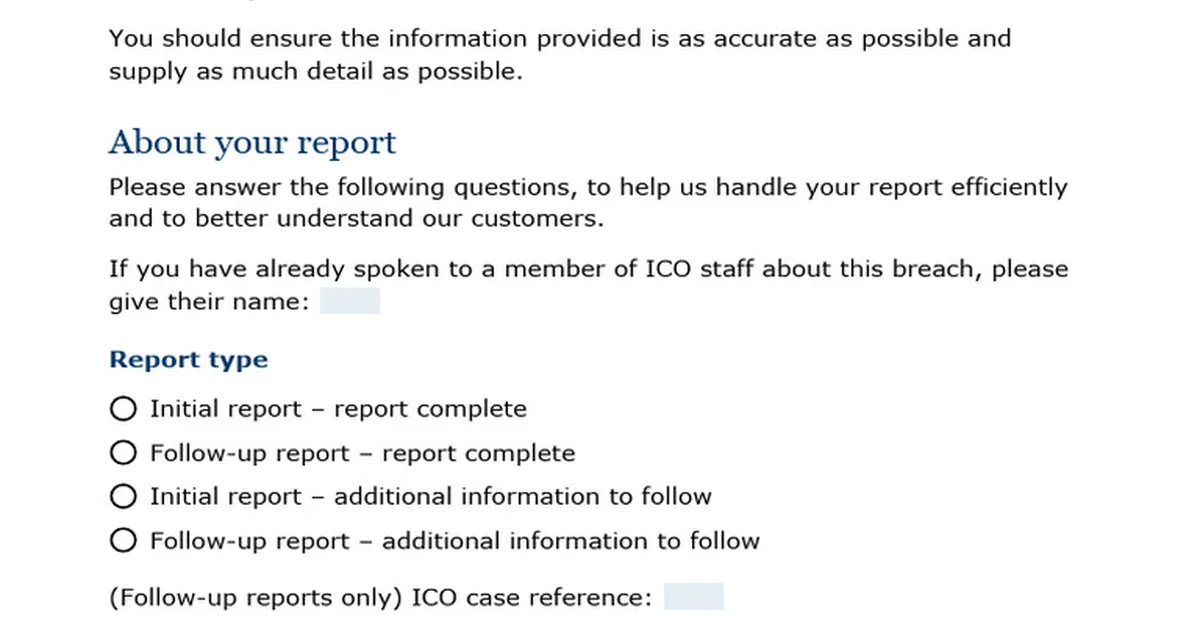Viewport: 1200px width, 628px height.
Task: Click the ICO staff member name input field
Action: [x=350, y=300]
